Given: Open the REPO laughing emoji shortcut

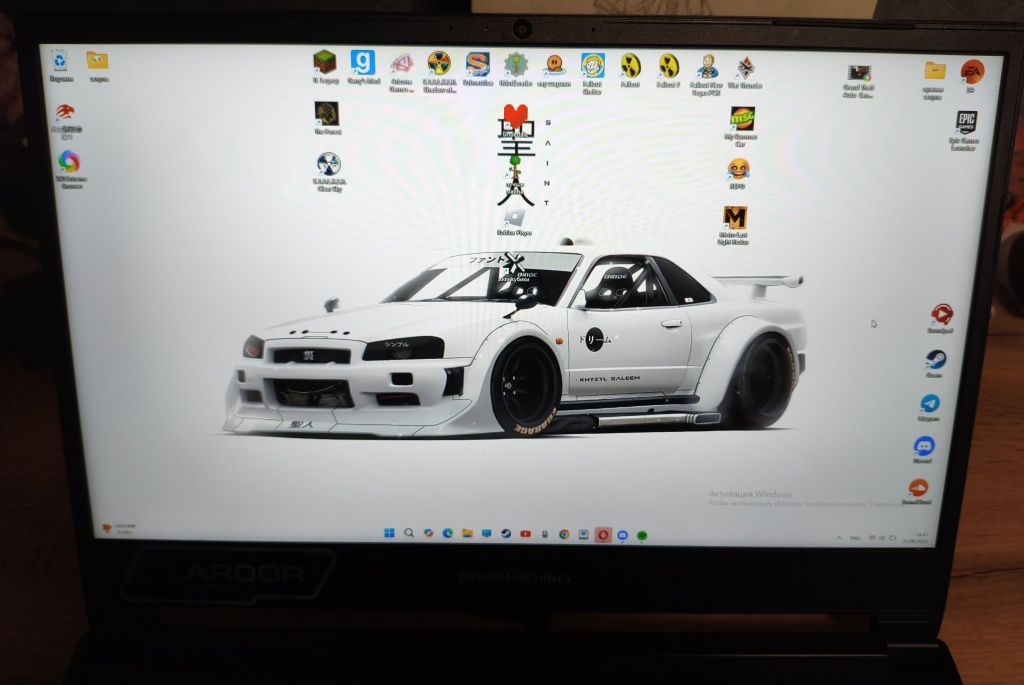Looking at the screenshot, I should click(x=738, y=174).
